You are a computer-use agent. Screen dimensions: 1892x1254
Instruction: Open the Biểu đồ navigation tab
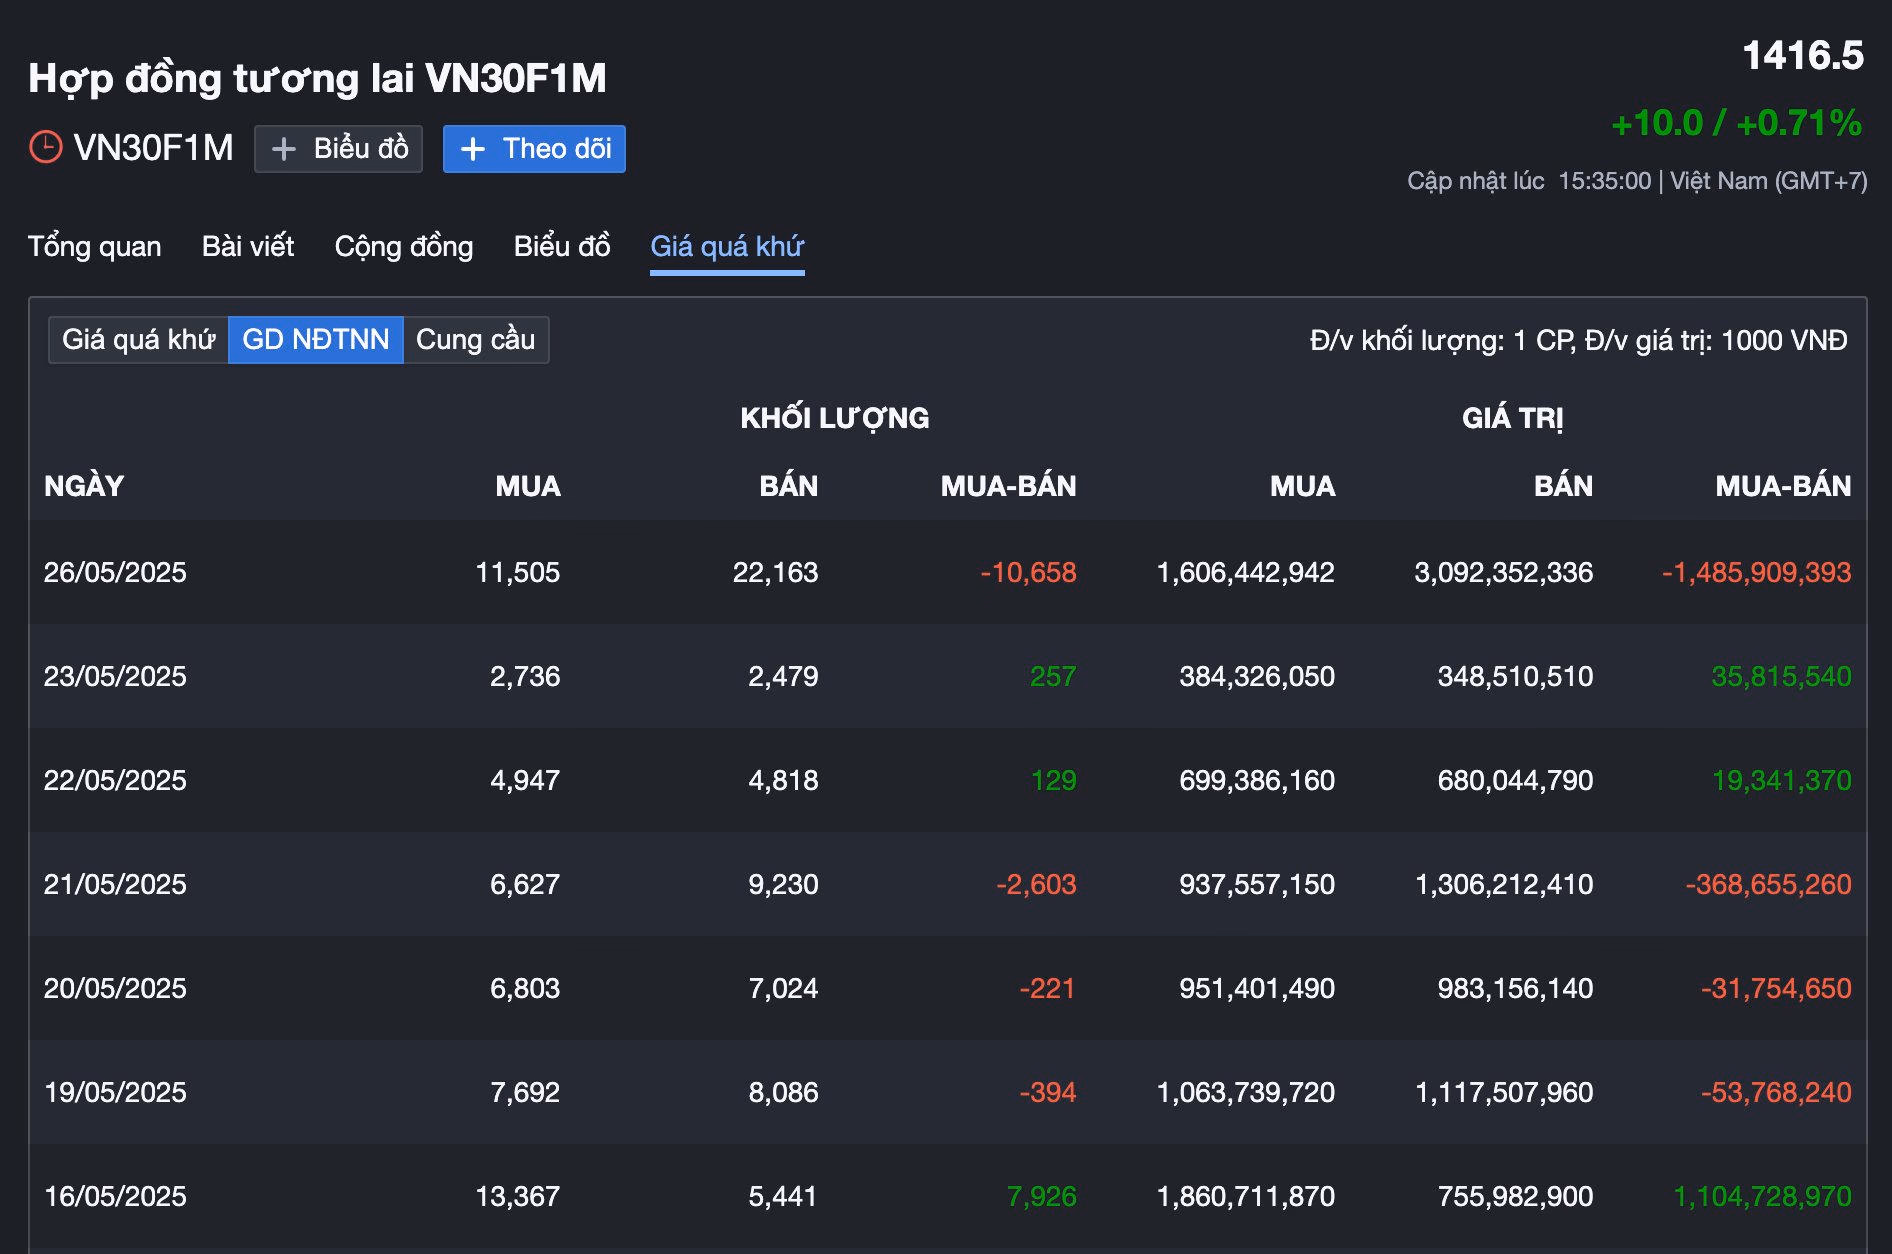[x=561, y=246]
